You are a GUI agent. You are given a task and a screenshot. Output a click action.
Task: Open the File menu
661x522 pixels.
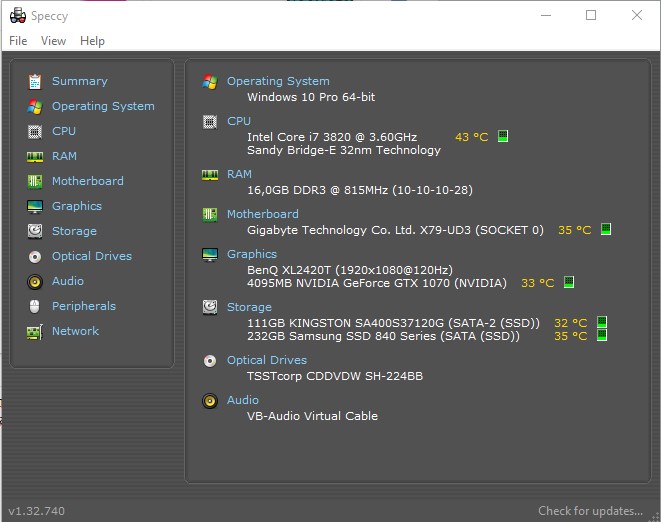(x=18, y=41)
